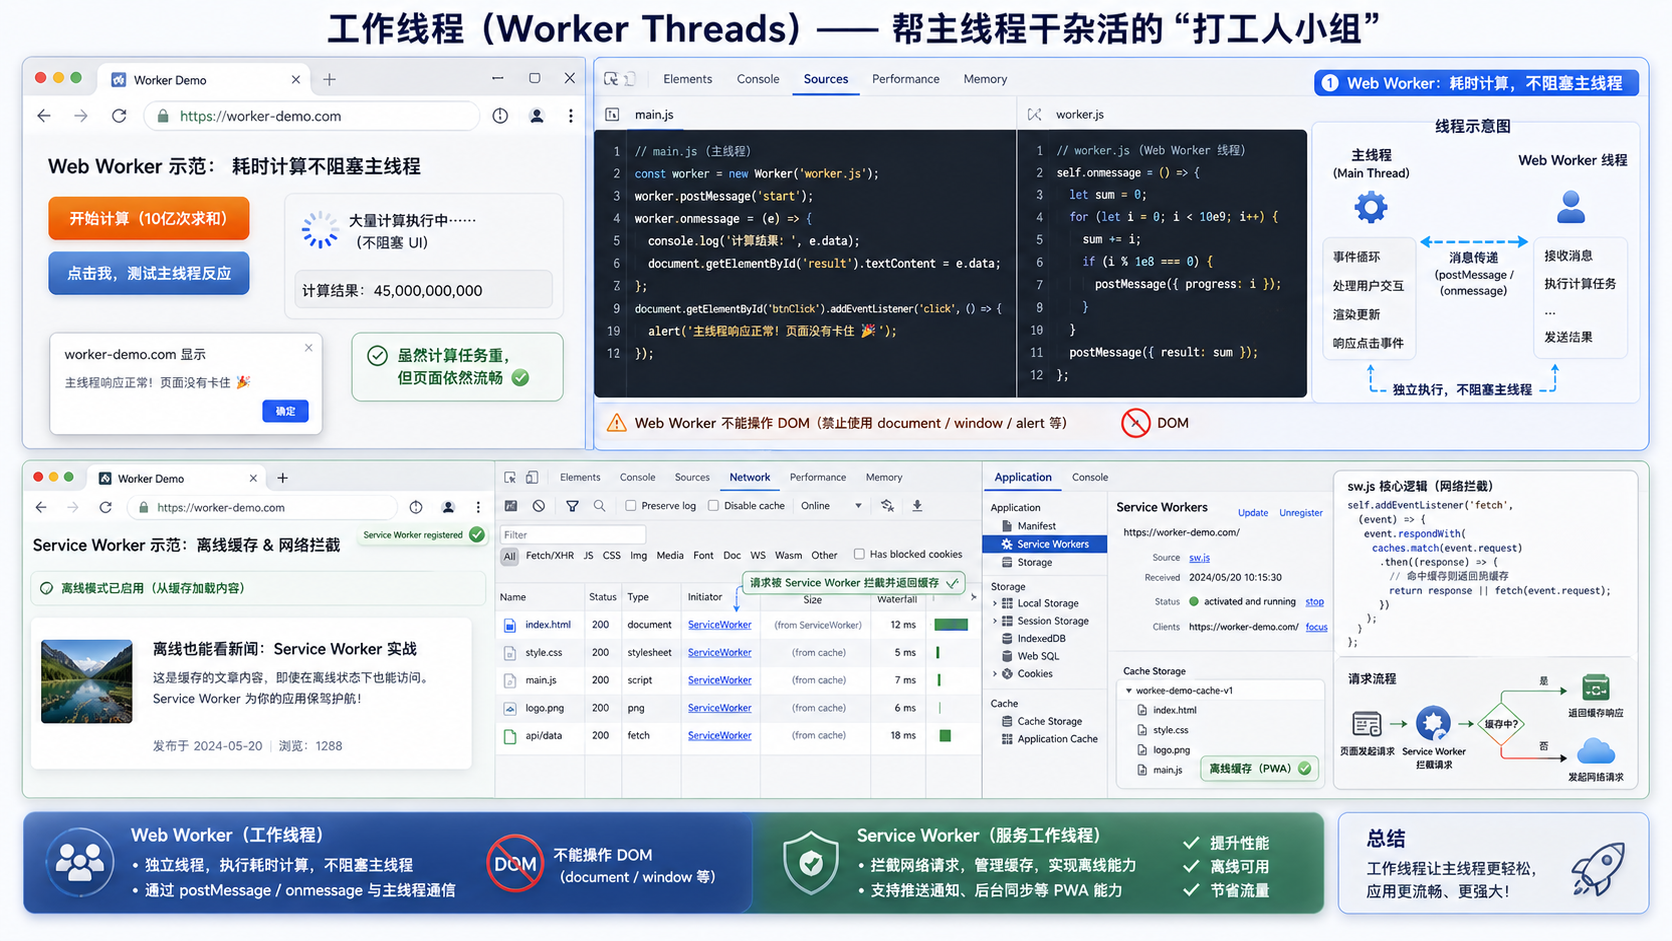1672x941 pixels.
Task: Enable the Disable cache checkbox
Action: [713, 506]
